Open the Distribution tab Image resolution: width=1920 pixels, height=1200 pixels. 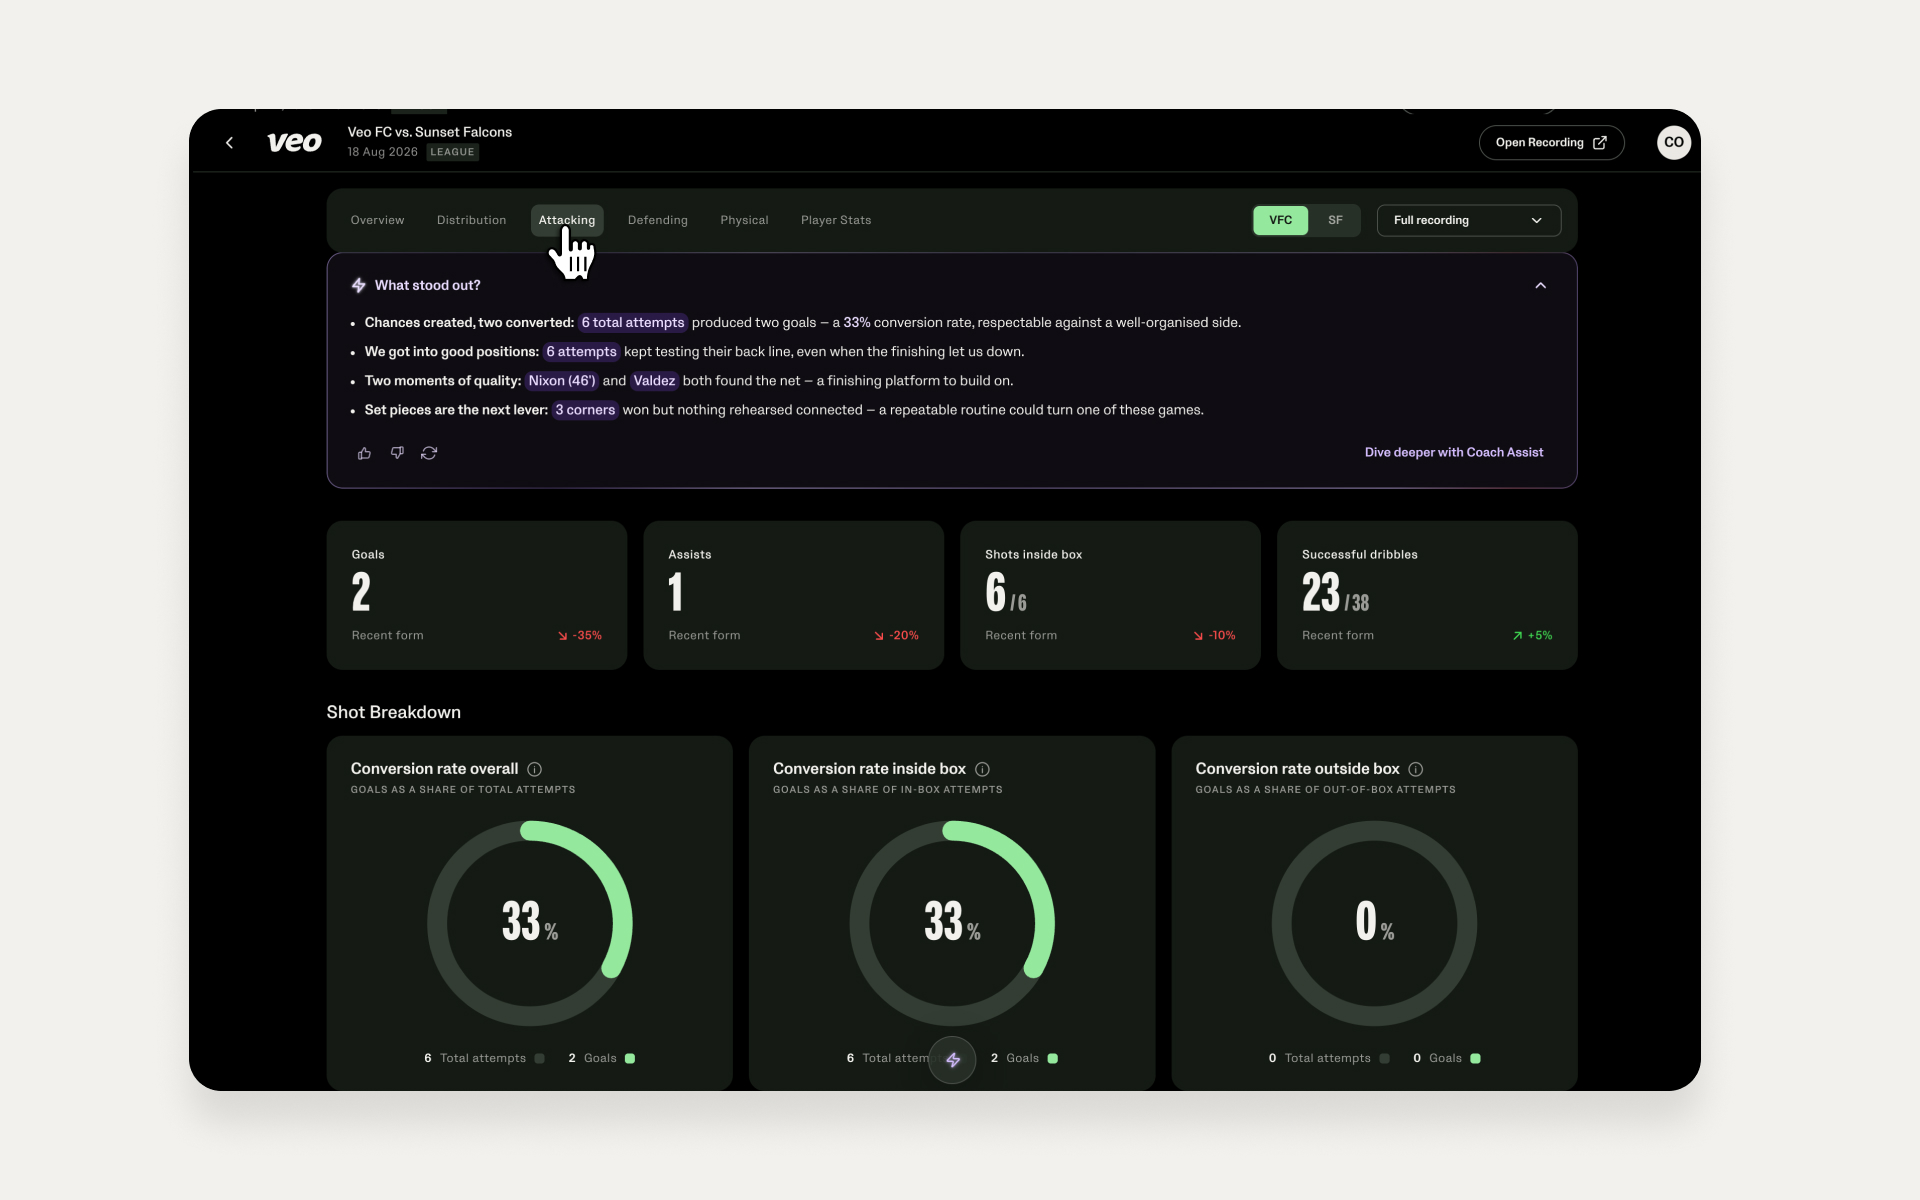click(471, 220)
